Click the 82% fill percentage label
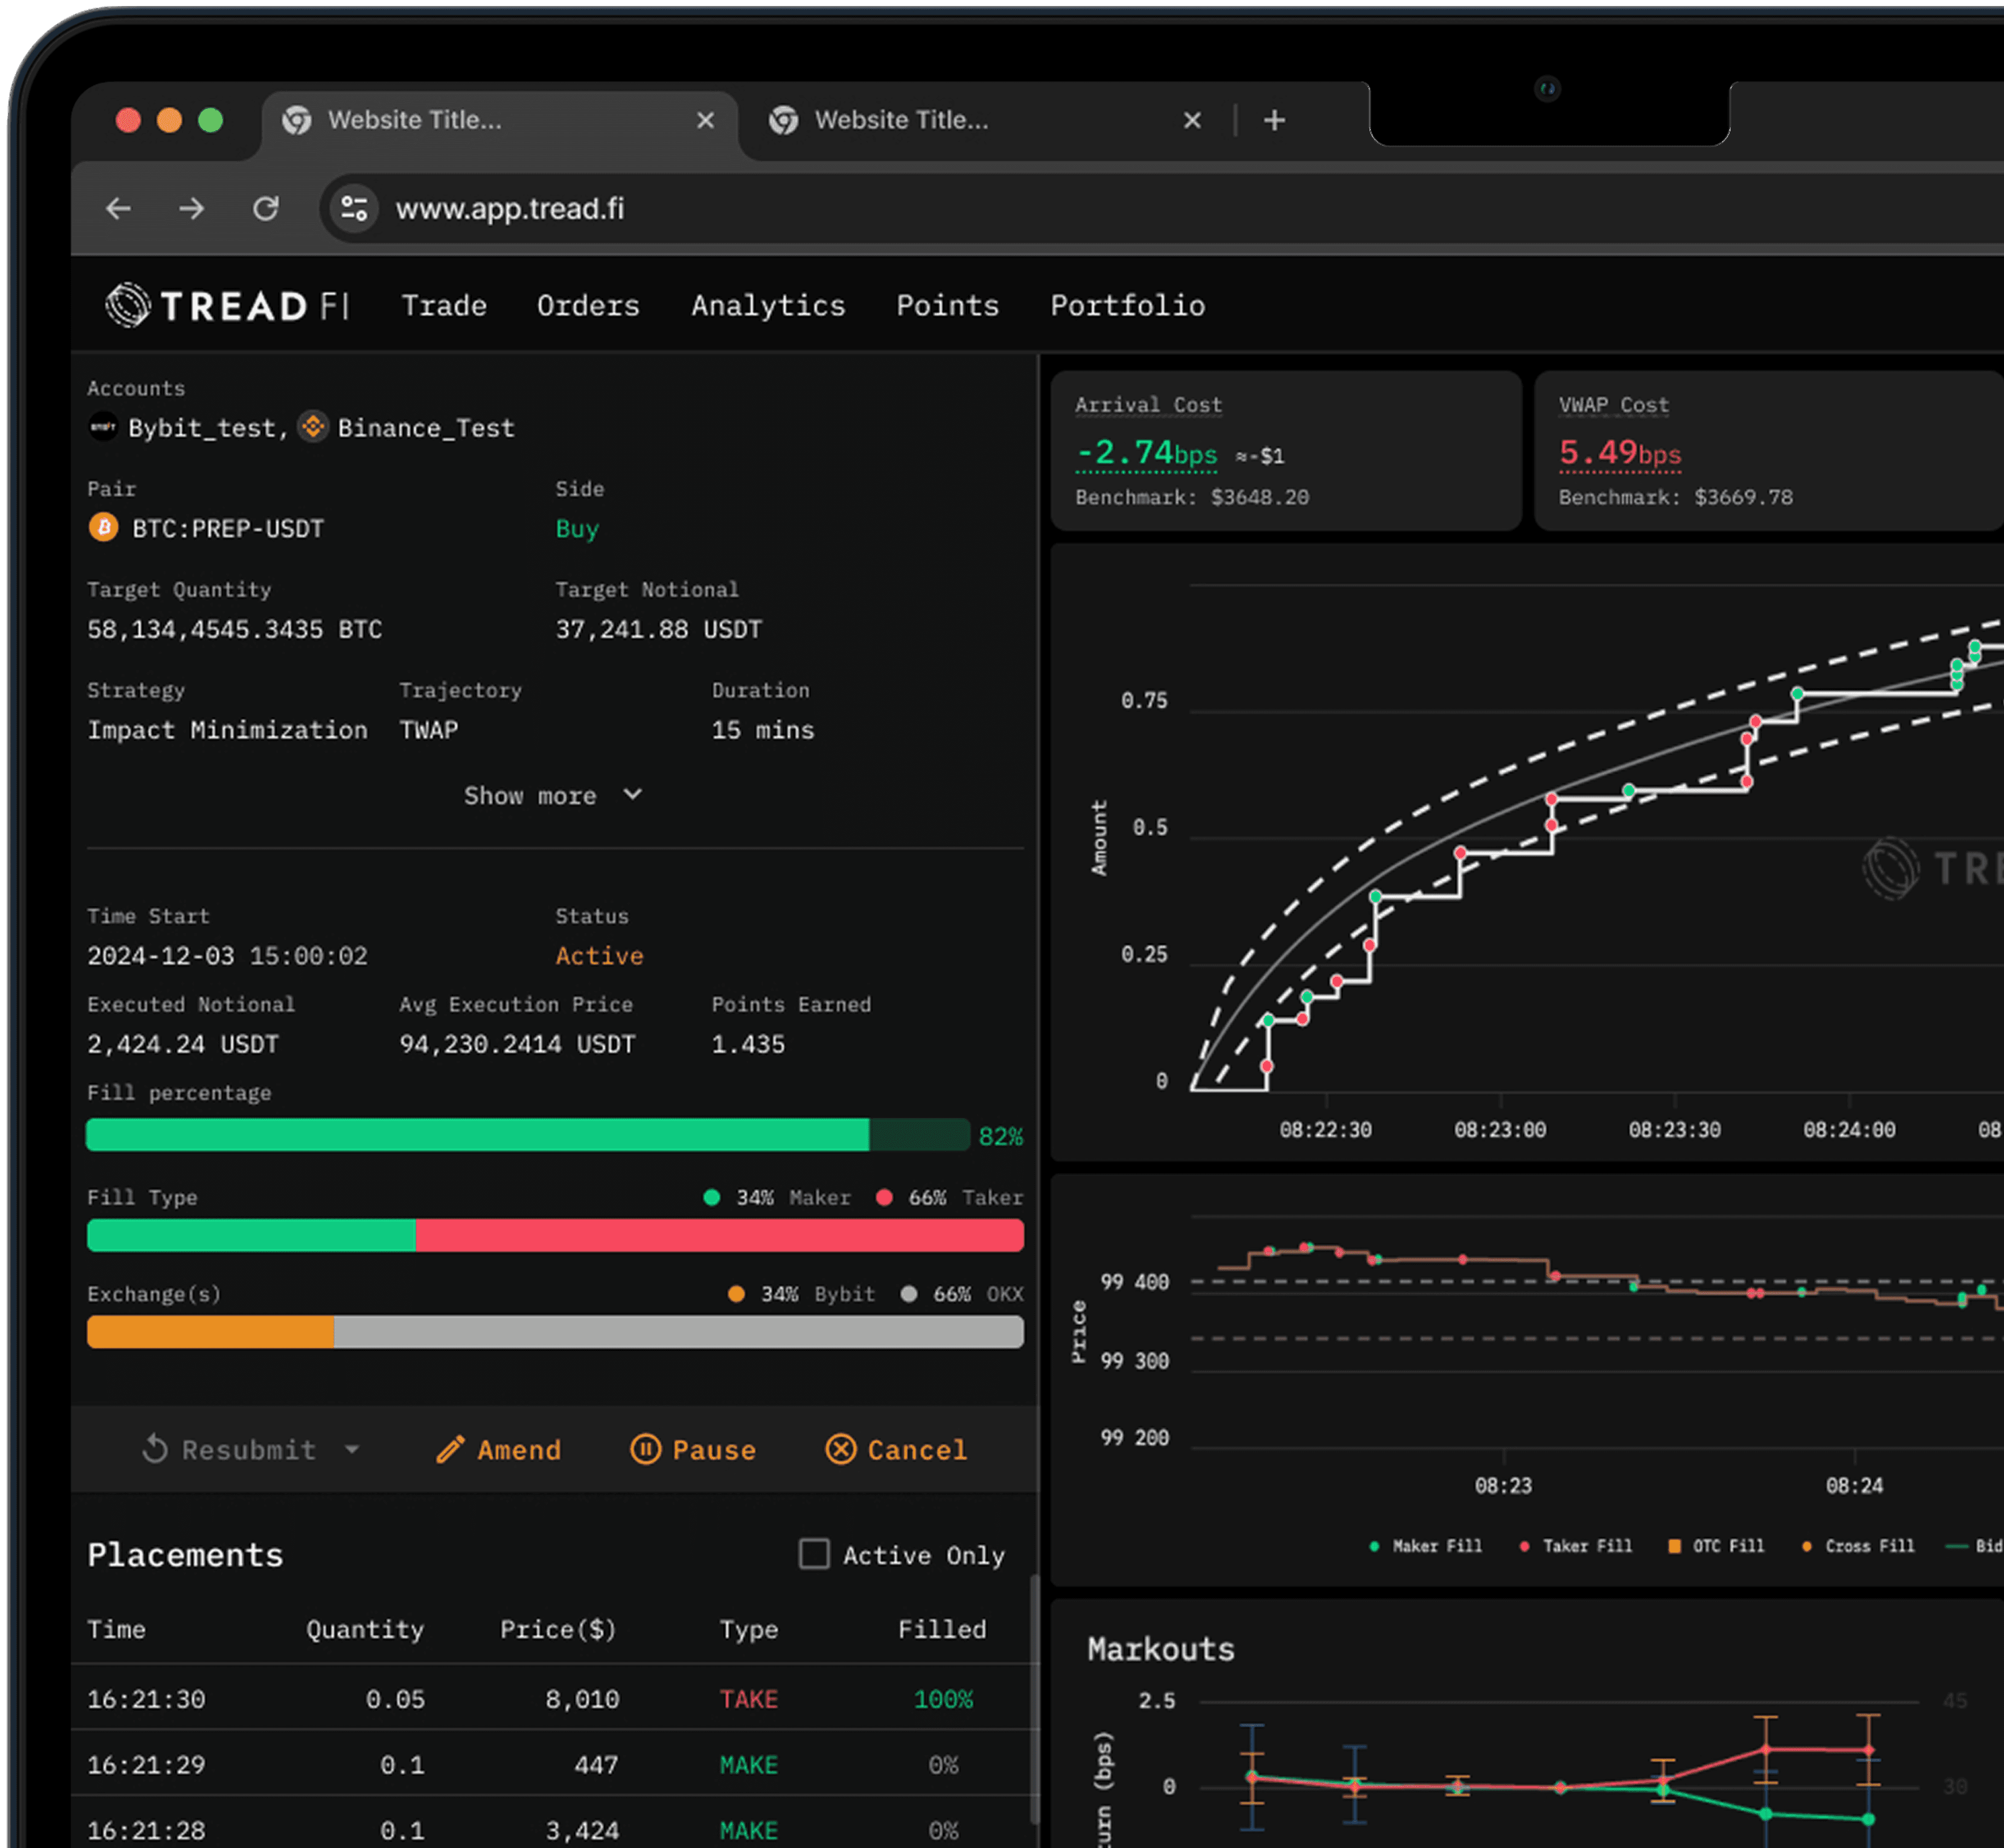The width and height of the screenshot is (2004, 1848). (x=1000, y=1136)
